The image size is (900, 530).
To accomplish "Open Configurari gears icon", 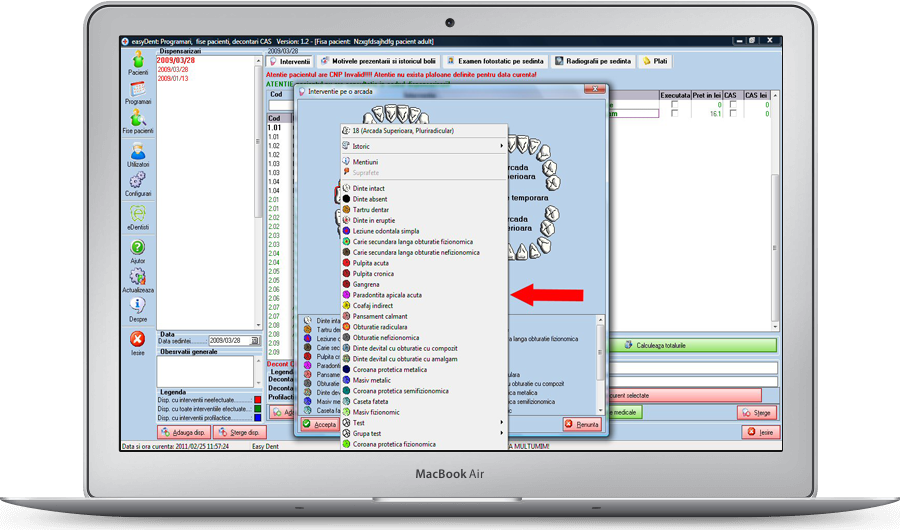I will [138, 184].
